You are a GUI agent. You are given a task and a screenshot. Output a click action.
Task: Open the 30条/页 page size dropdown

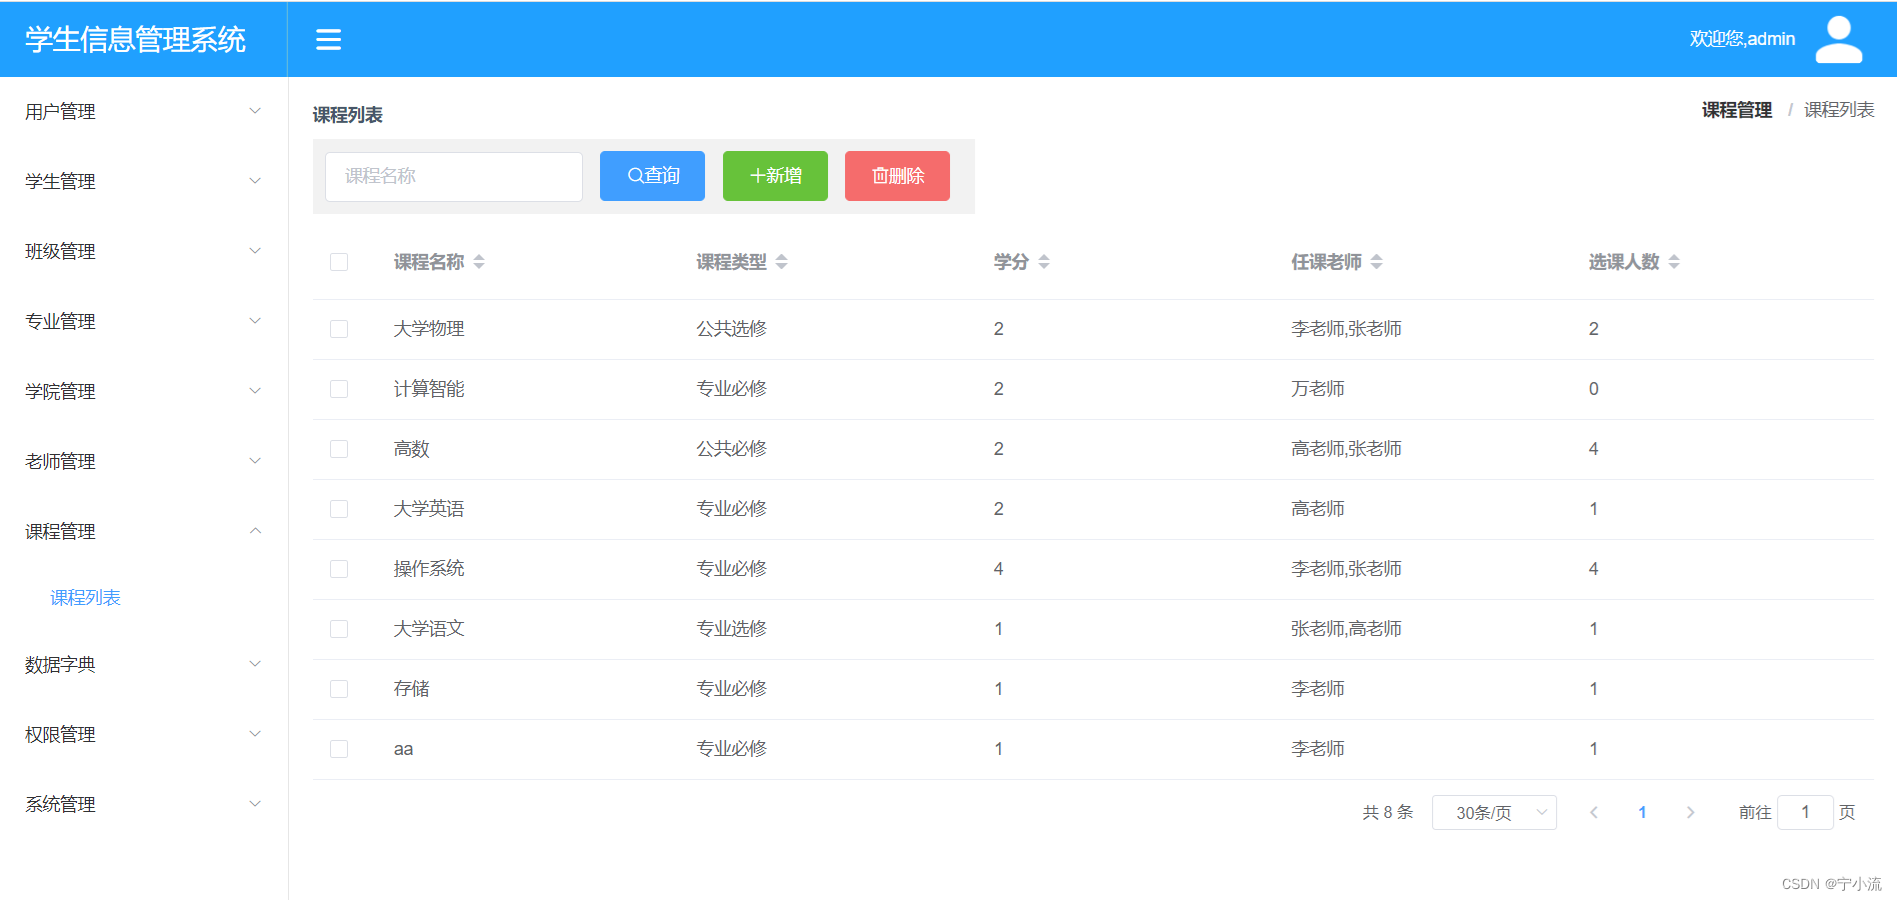point(1494,812)
